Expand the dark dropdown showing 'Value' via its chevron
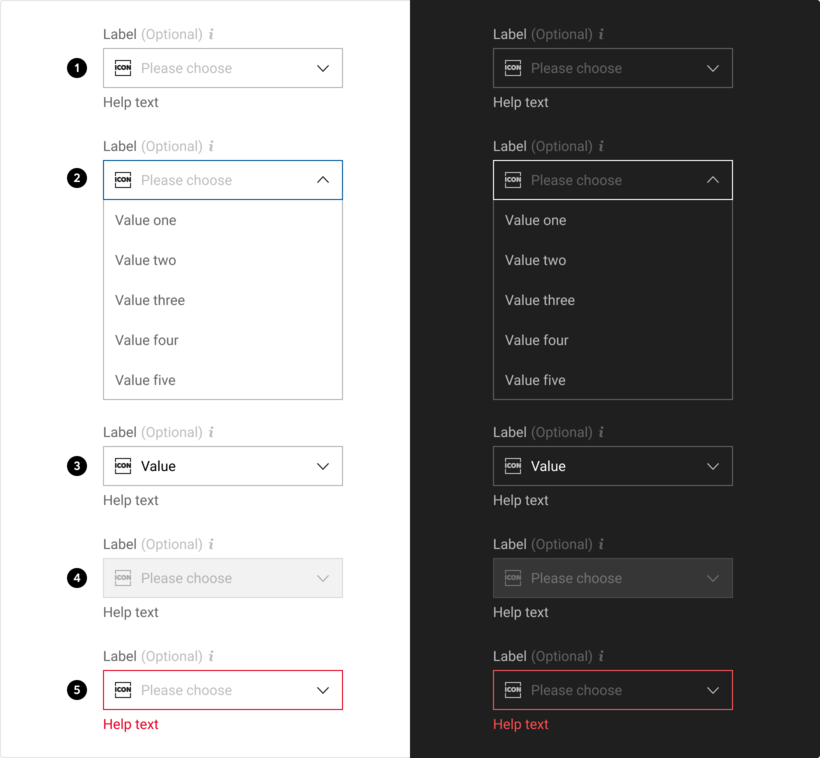 click(713, 466)
